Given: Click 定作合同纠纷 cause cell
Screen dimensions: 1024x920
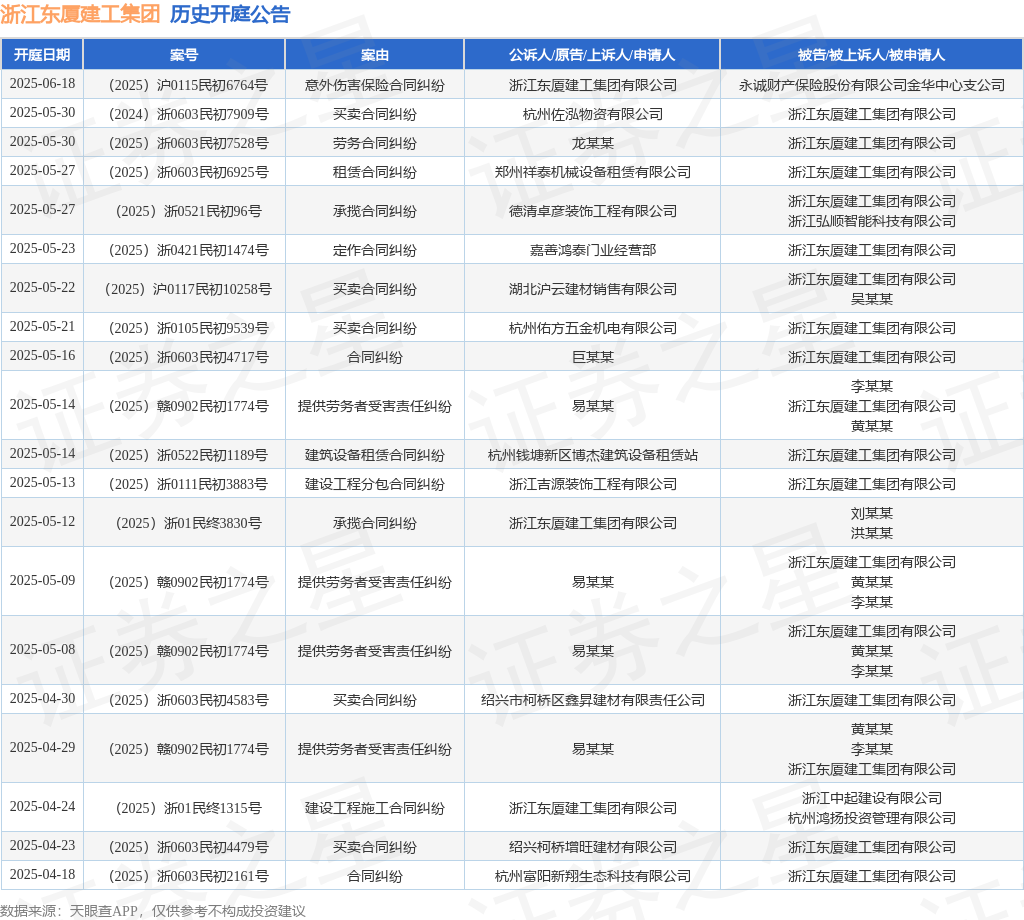Looking at the screenshot, I should click(375, 250).
